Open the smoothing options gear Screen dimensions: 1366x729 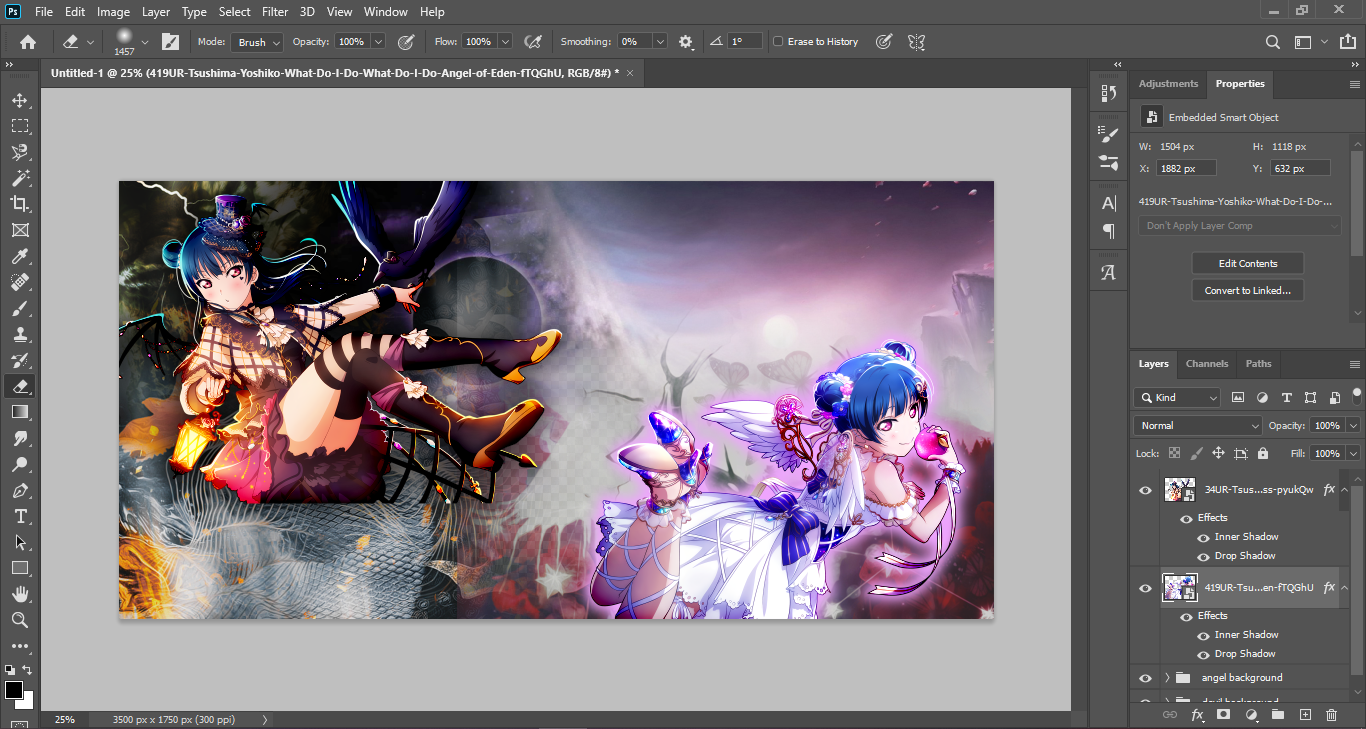point(686,42)
